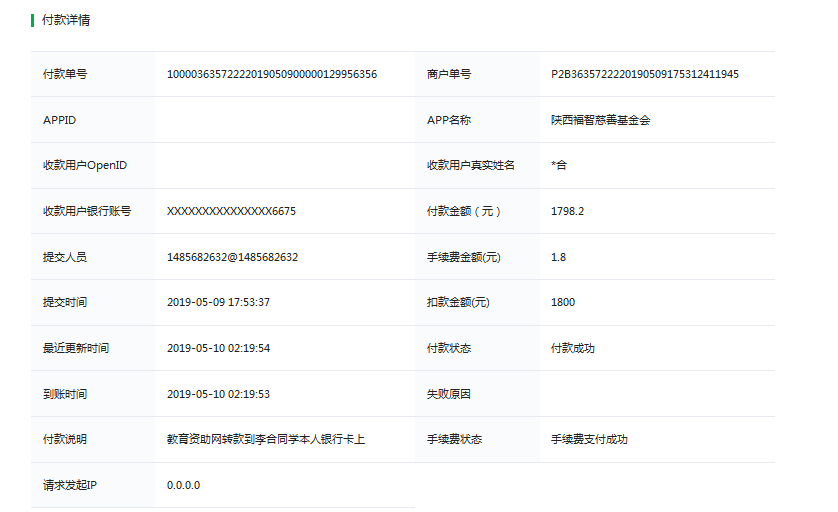Click the 收款用户银行账号 label

point(87,211)
